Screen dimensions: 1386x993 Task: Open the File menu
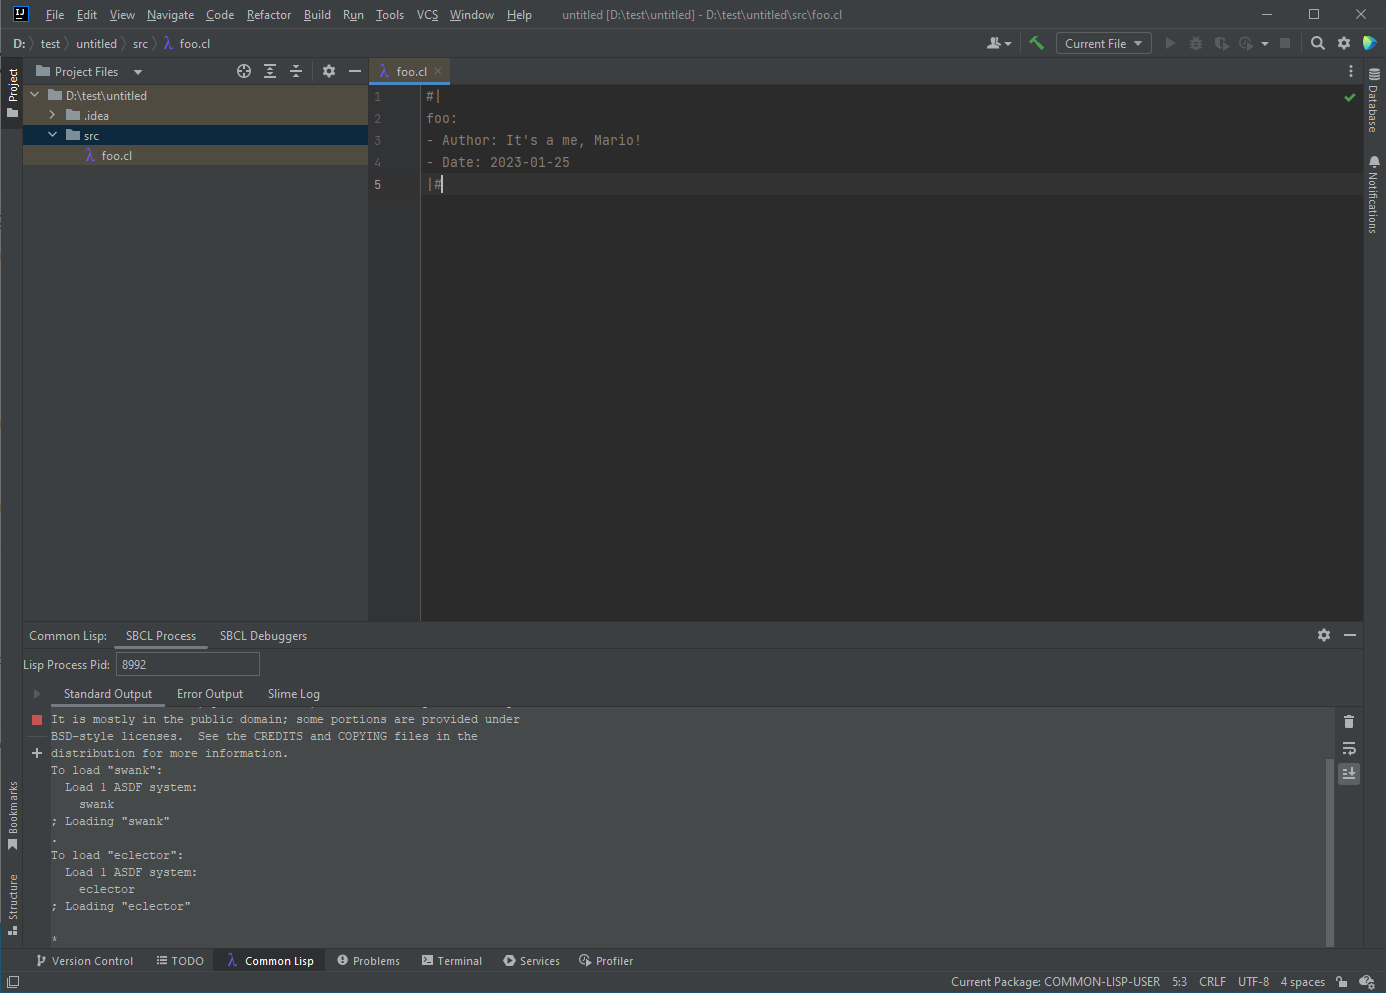point(55,15)
